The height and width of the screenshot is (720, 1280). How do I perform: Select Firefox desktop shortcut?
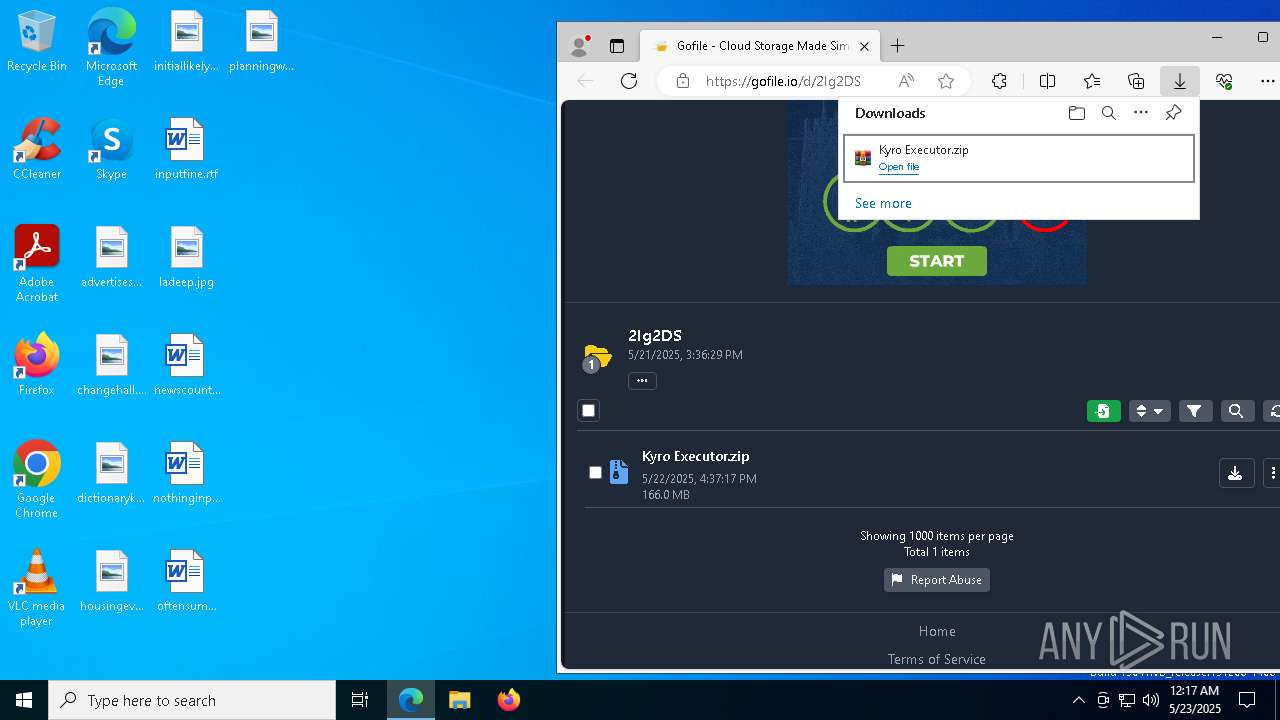[37, 364]
